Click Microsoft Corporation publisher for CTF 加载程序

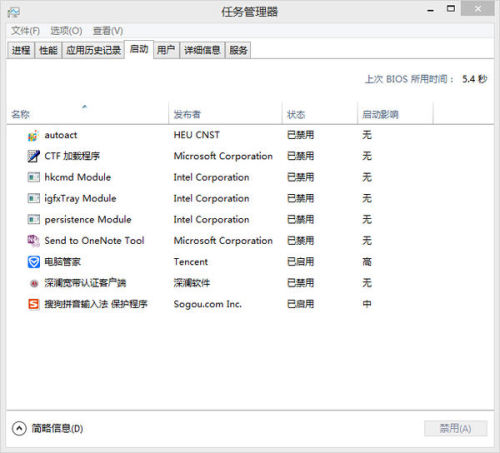(x=223, y=156)
